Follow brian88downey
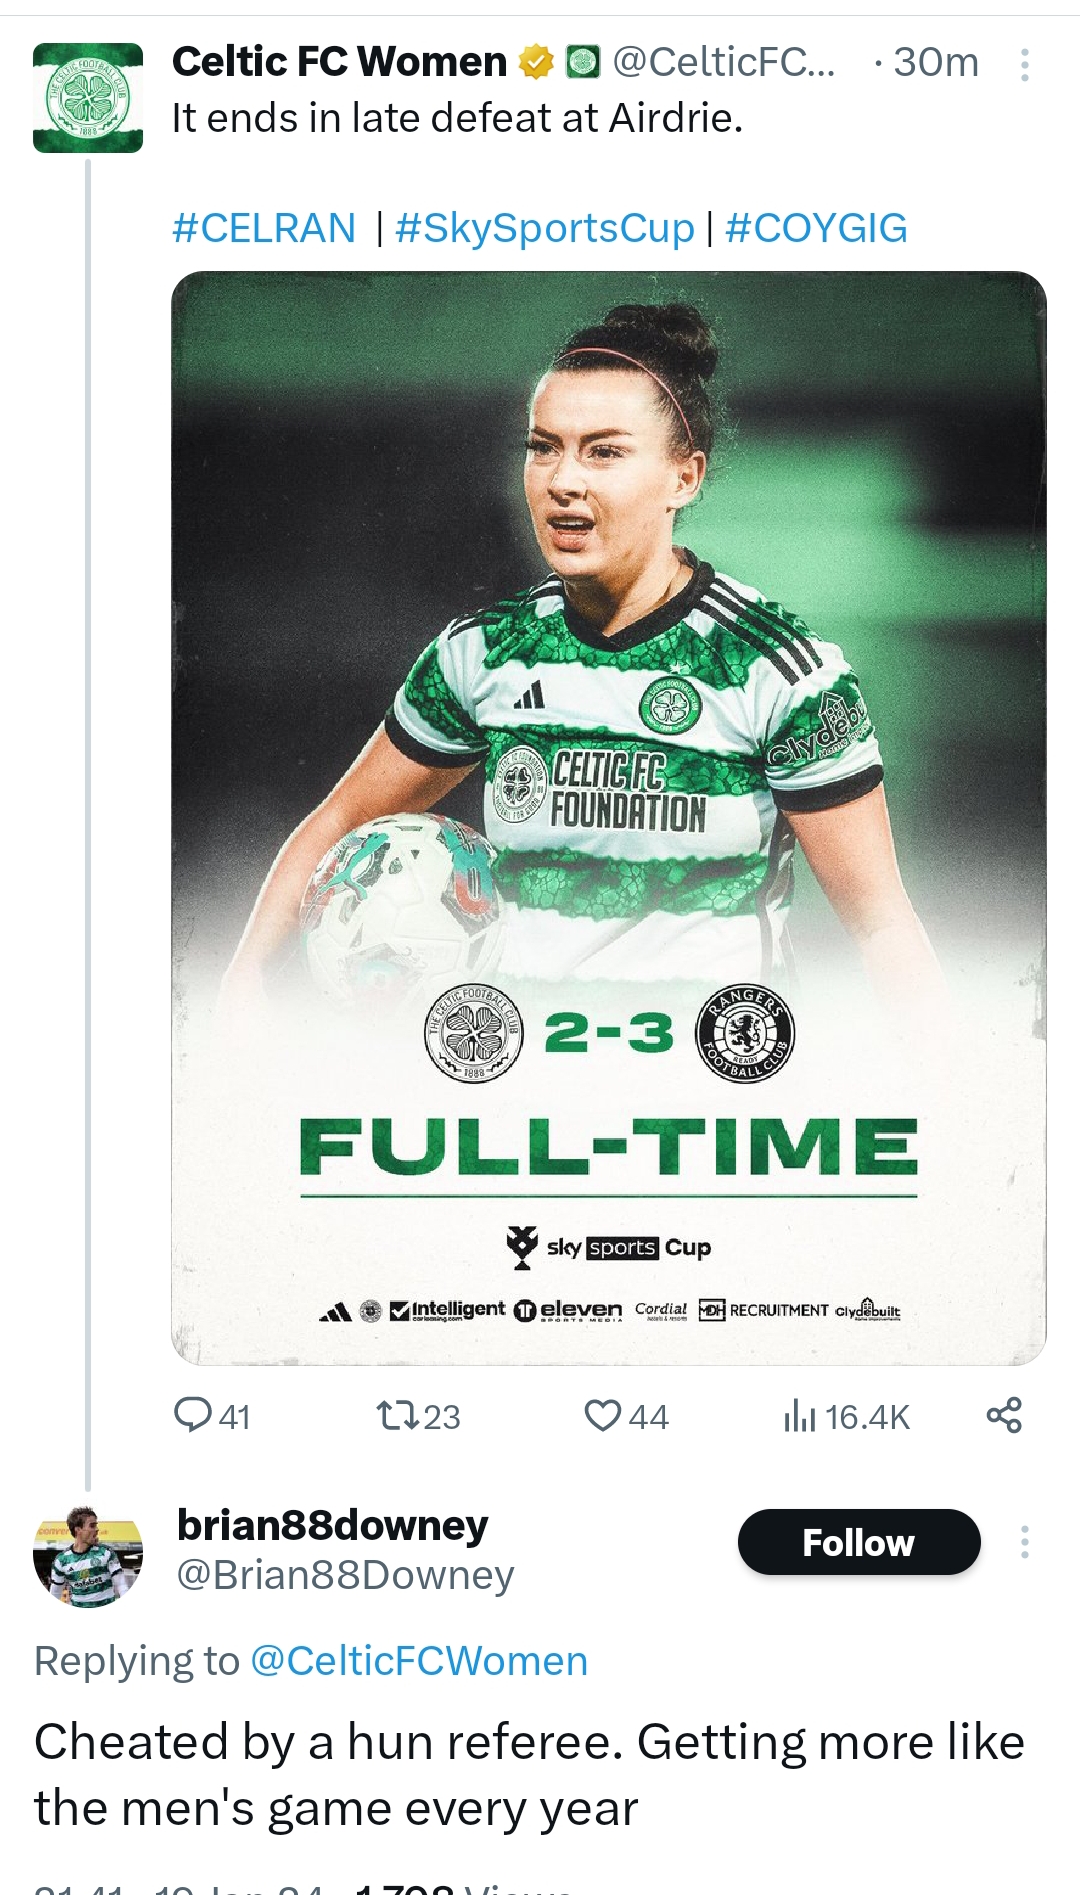The image size is (1080, 1895). [858, 1542]
